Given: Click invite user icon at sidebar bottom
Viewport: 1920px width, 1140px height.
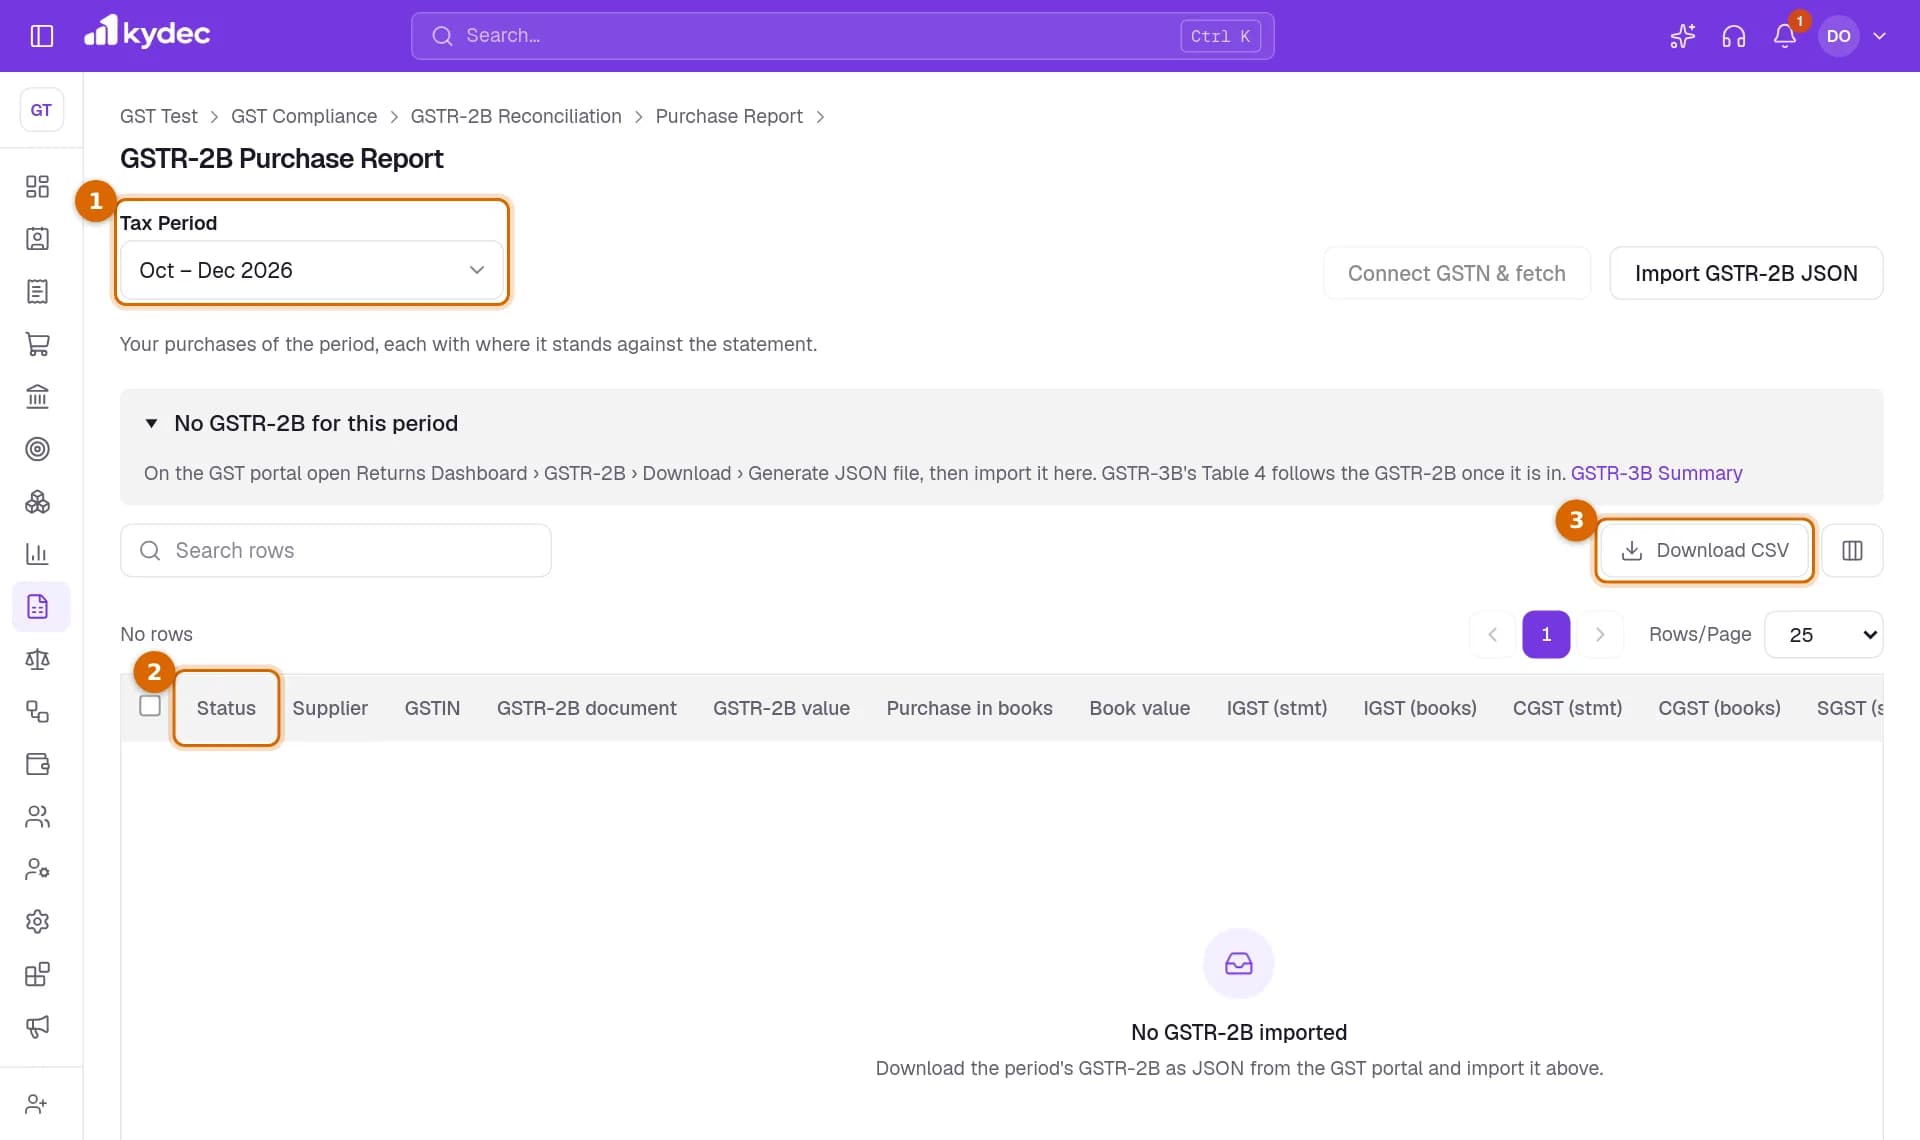Looking at the screenshot, I should point(37,1104).
